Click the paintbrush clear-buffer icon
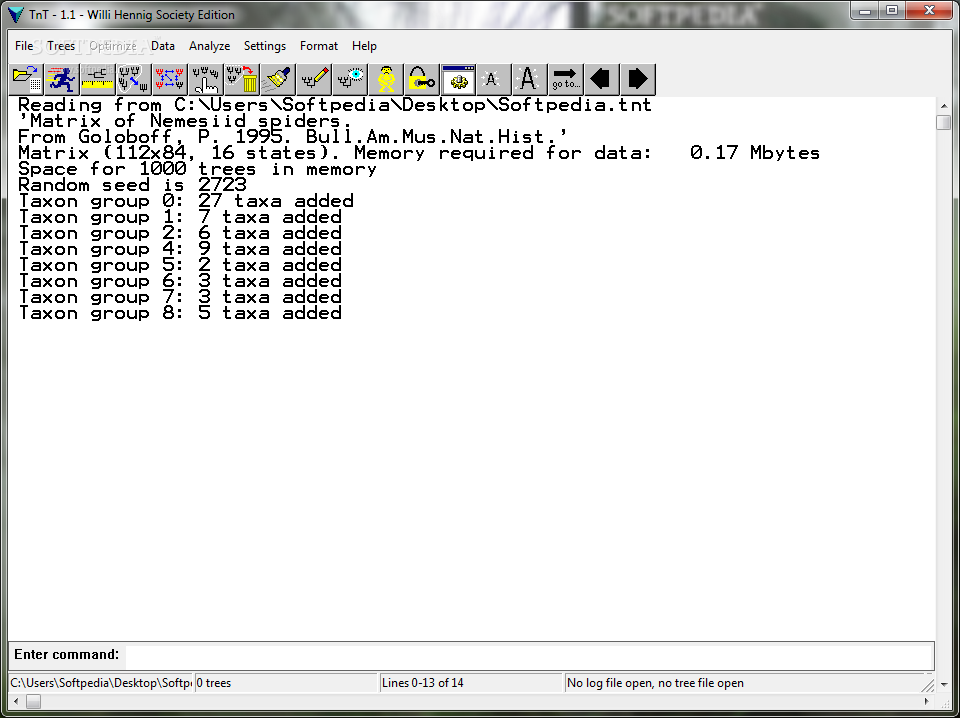This screenshot has height=718, width=960. click(x=277, y=80)
